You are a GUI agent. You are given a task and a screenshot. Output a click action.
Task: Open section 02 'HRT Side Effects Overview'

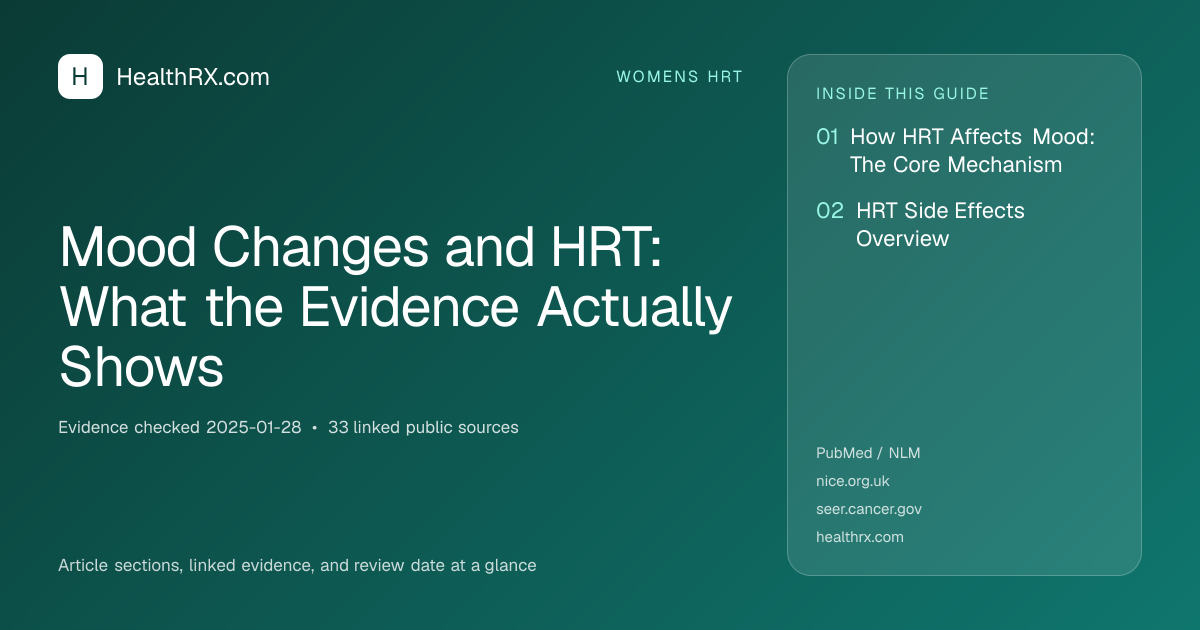940,225
